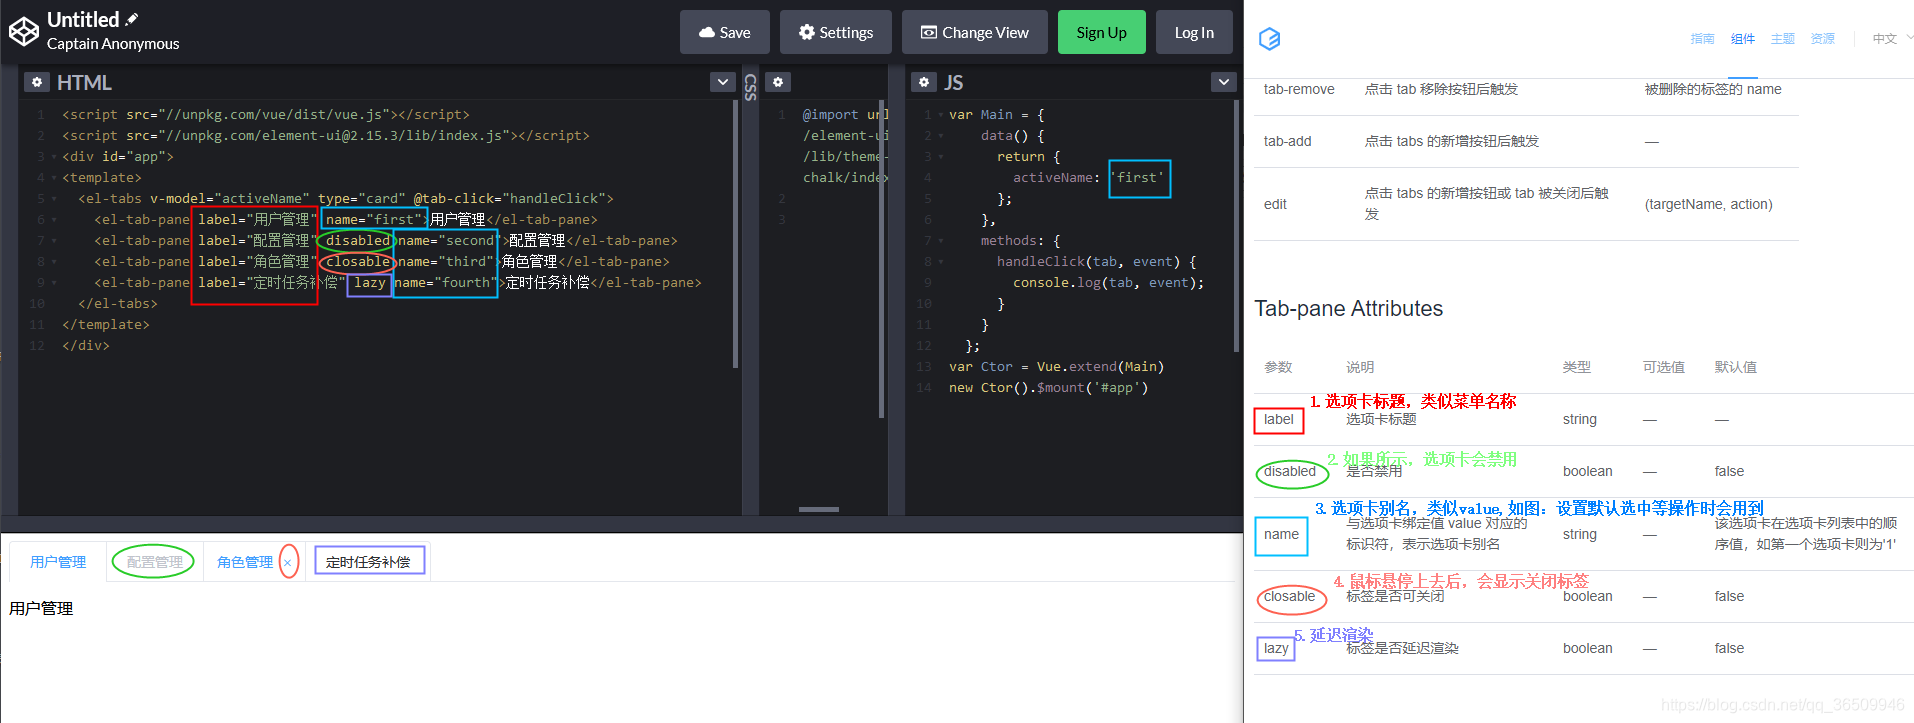
Task: Click the green Sign Up button
Action: coord(1102,32)
